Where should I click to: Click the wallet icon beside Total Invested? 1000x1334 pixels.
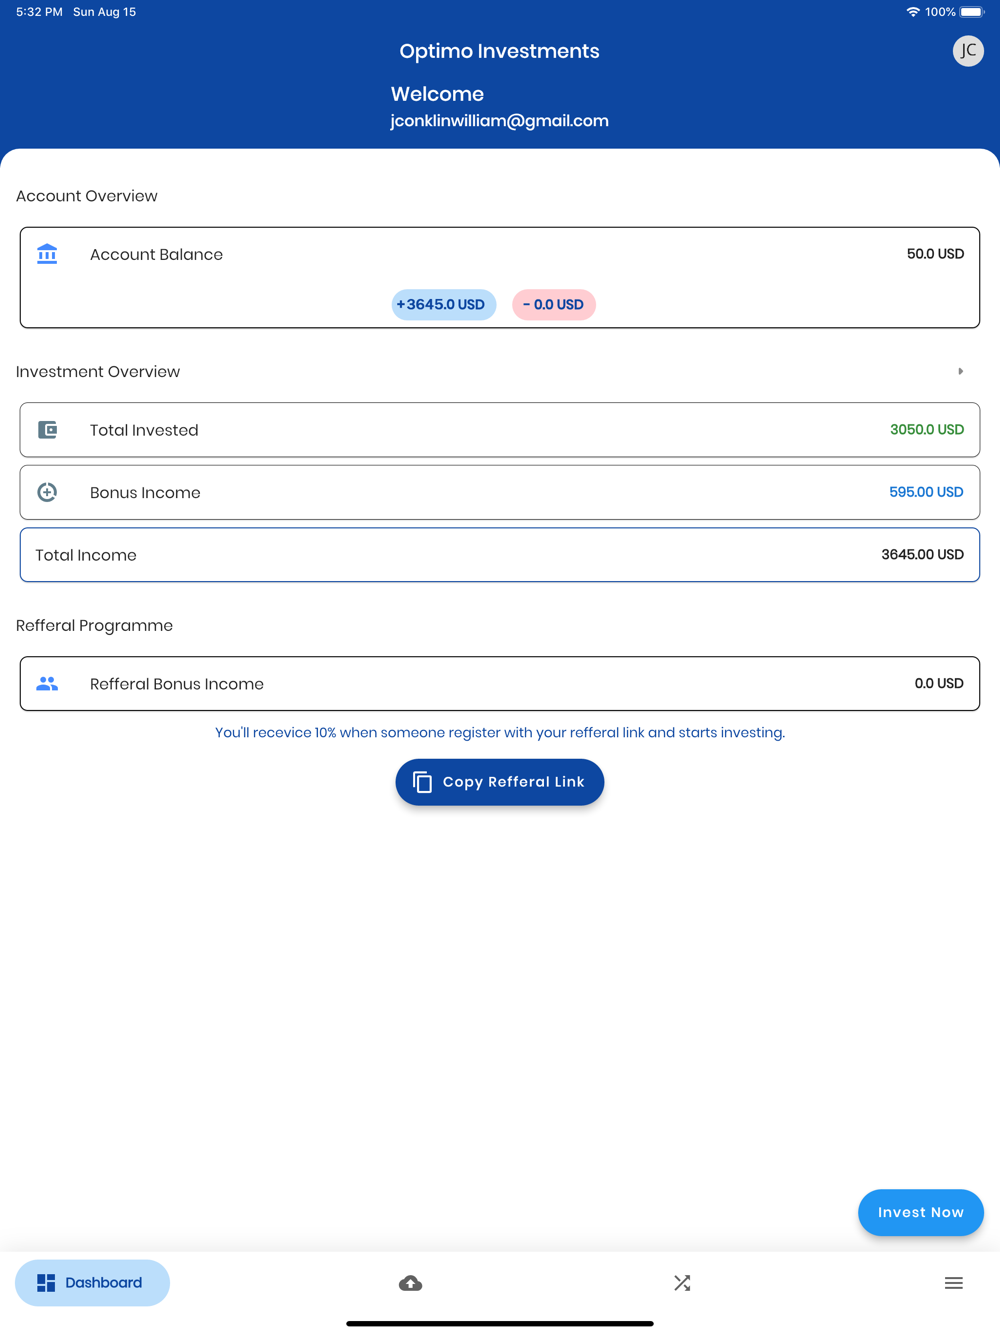[47, 430]
